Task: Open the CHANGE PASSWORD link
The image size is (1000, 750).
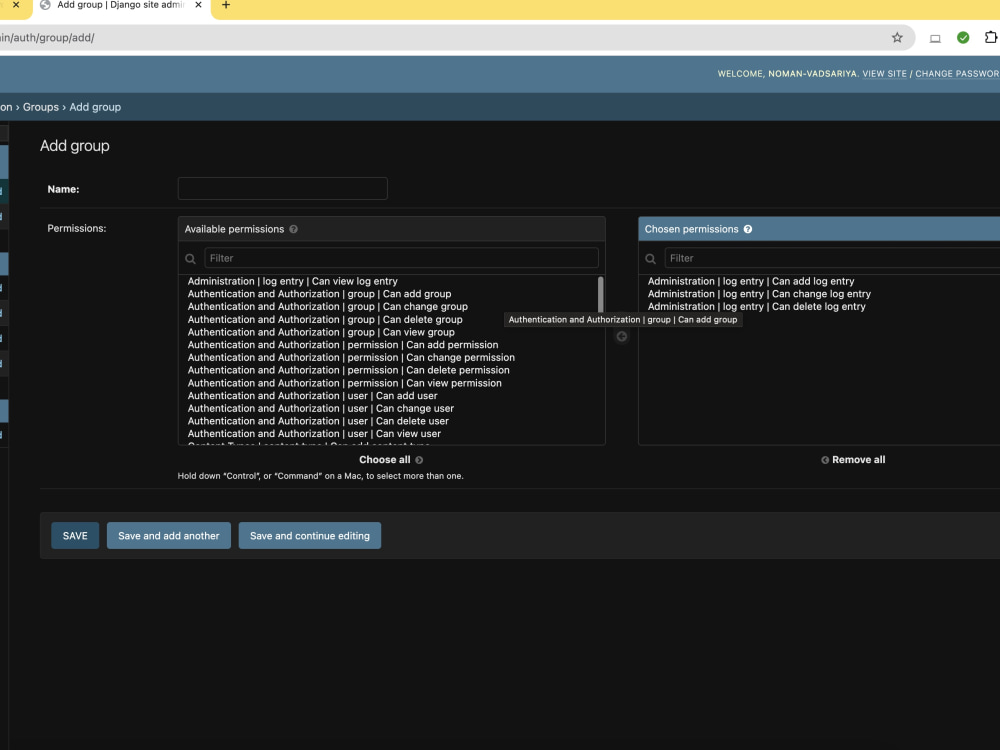Action: tap(957, 74)
